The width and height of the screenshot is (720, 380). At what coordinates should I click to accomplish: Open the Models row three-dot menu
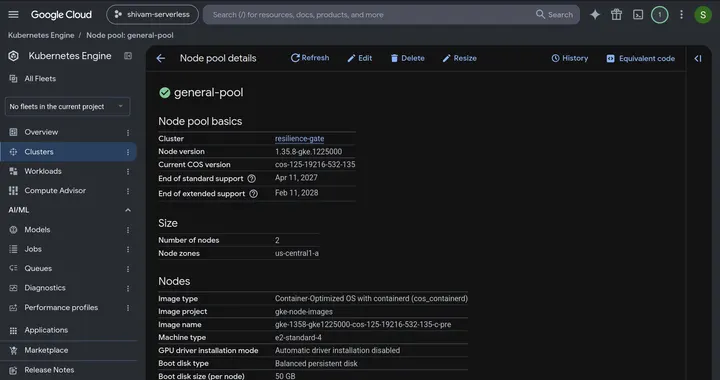tap(128, 230)
